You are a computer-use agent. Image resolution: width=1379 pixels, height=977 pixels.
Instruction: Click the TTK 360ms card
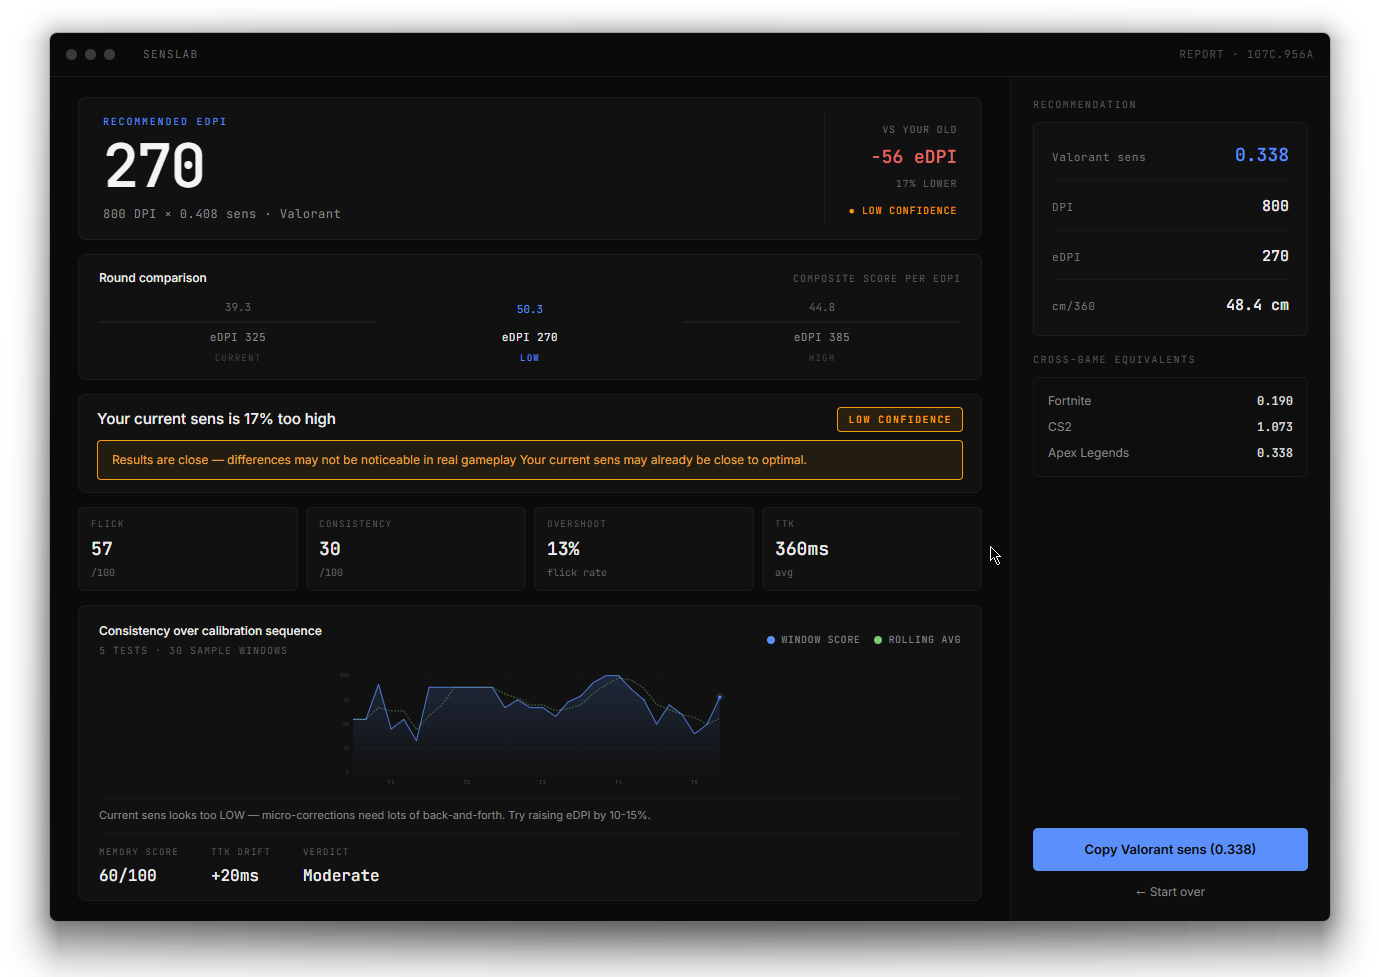click(x=872, y=549)
